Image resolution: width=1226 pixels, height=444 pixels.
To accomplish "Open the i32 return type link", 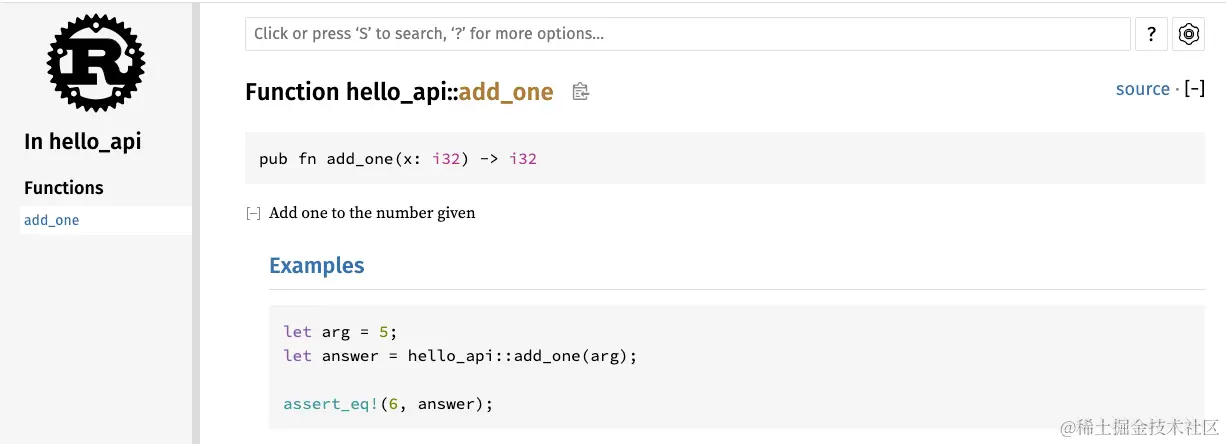I will coord(523,159).
